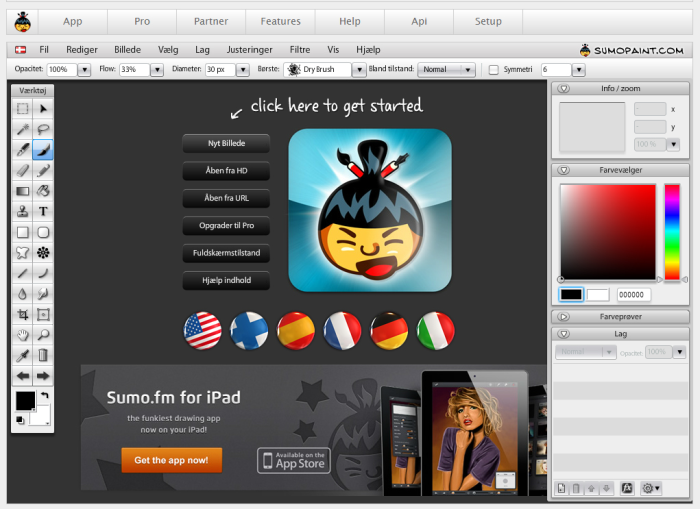Pick the Curve tool
The width and height of the screenshot is (700, 509).
tap(43, 273)
